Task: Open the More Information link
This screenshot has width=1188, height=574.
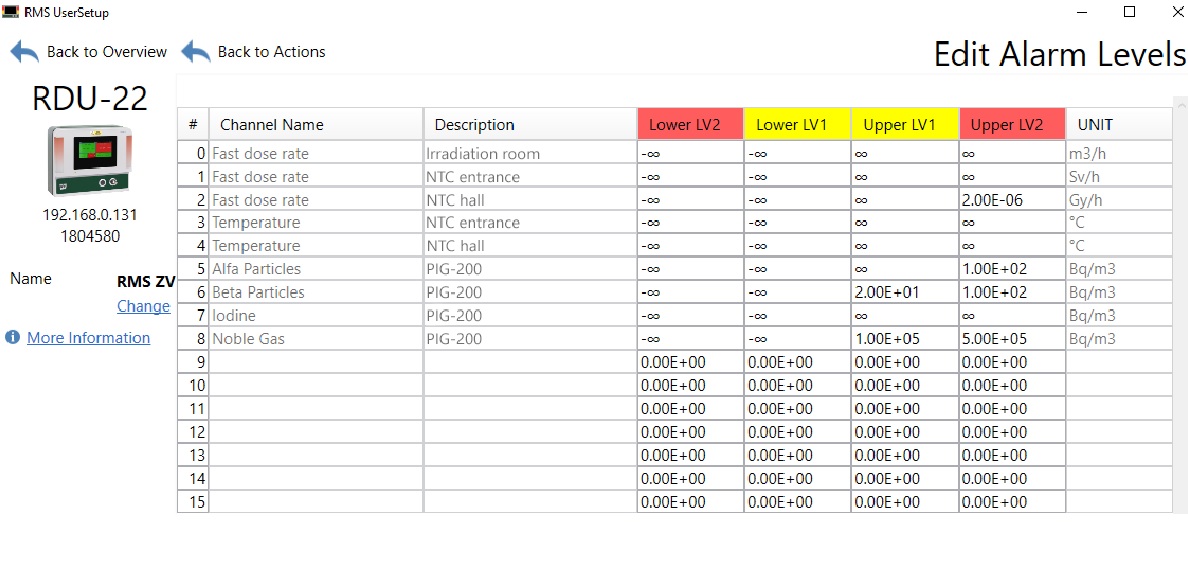Action: coord(88,338)
